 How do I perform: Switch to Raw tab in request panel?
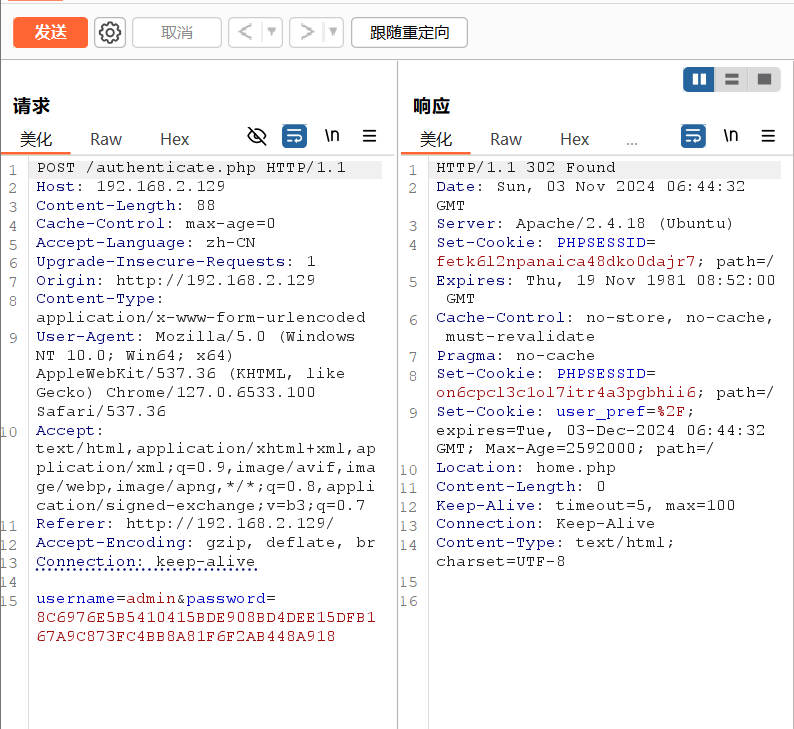[106, 139]
